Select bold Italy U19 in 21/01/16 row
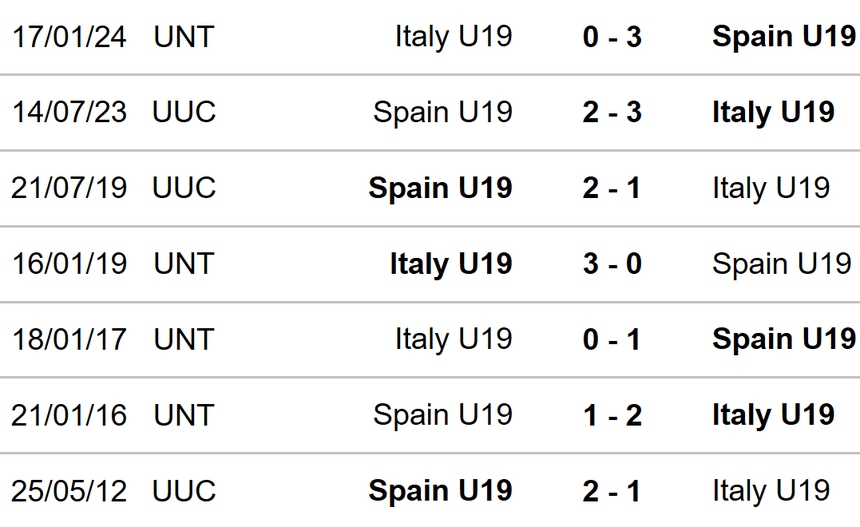Image resolution: width=860 pixels, height=527 pixels. pos(773,414)
